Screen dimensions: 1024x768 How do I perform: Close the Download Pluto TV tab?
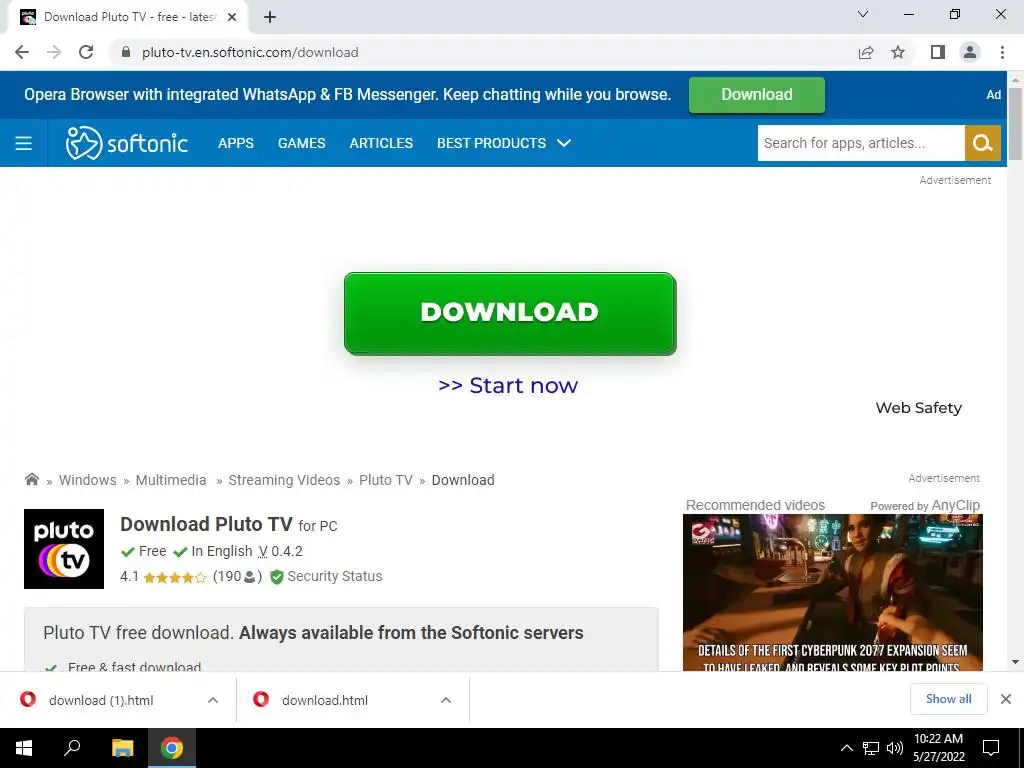pos(232,17)
